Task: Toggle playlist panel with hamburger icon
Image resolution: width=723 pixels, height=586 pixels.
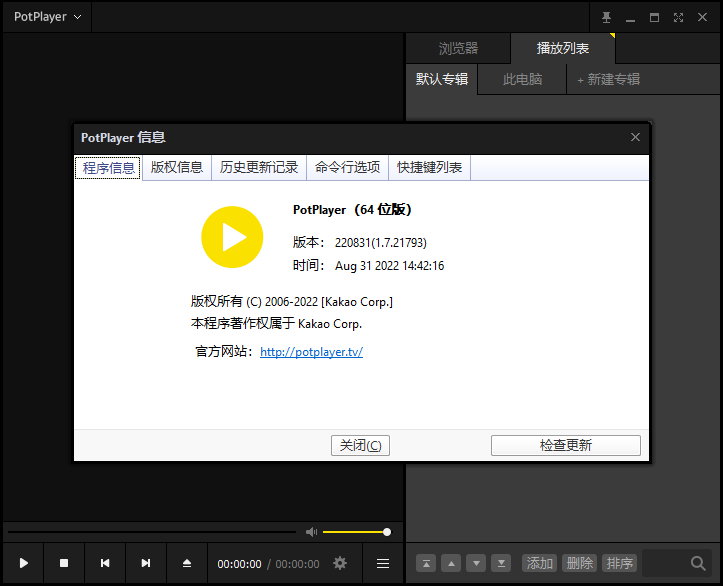Action: click(x=383, y=563)
